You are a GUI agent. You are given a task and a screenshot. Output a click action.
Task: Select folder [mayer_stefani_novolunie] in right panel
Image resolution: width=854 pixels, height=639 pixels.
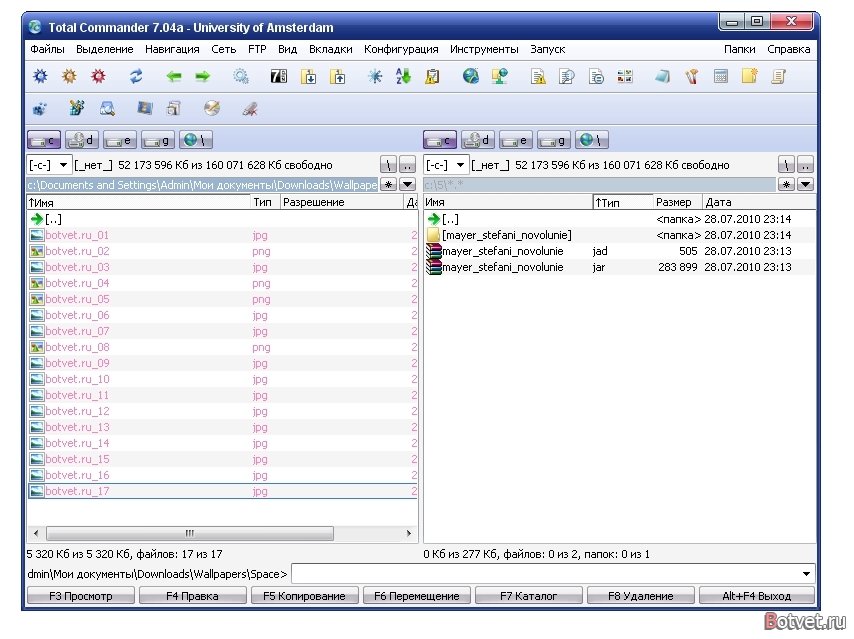pos(620,235)
